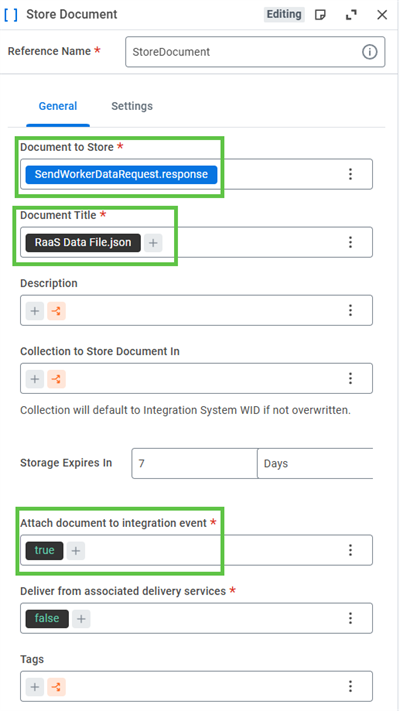Switch to the Settings tab
The width and height of the screenshot is (400, 711).
[132, 106]
